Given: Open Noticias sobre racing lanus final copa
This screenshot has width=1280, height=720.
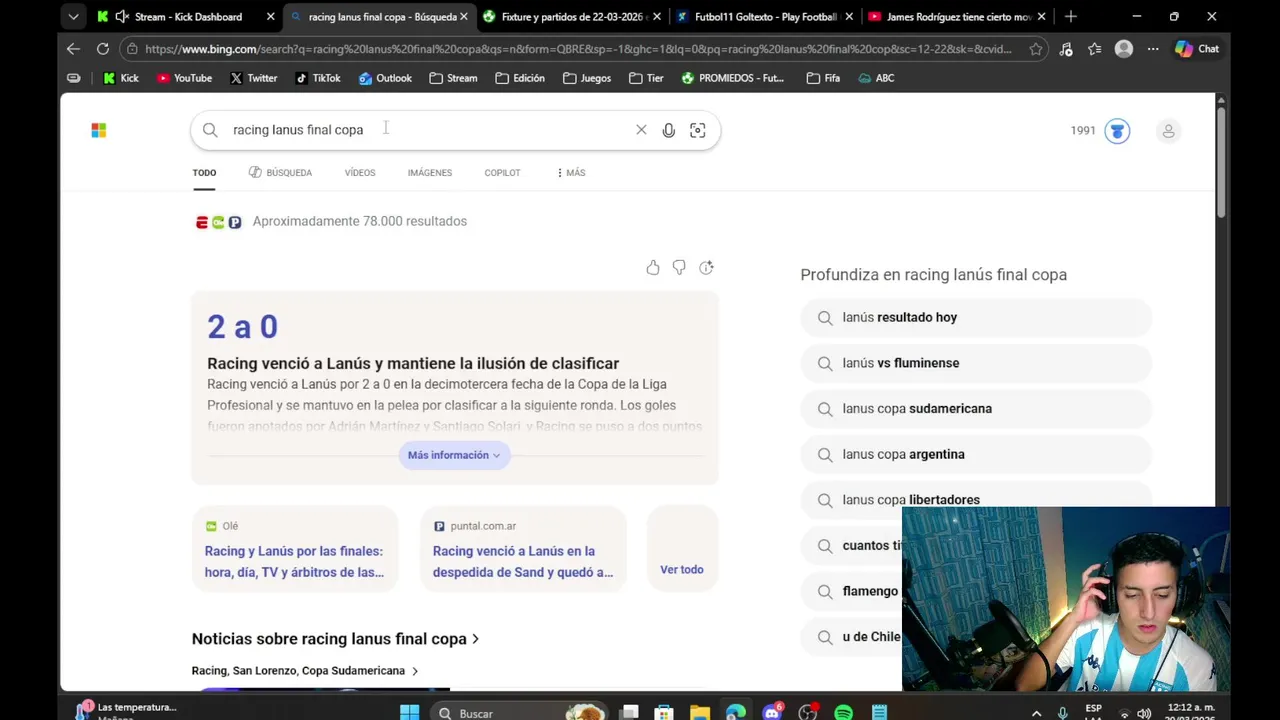Looking at the screenshot, I should 335,639.
